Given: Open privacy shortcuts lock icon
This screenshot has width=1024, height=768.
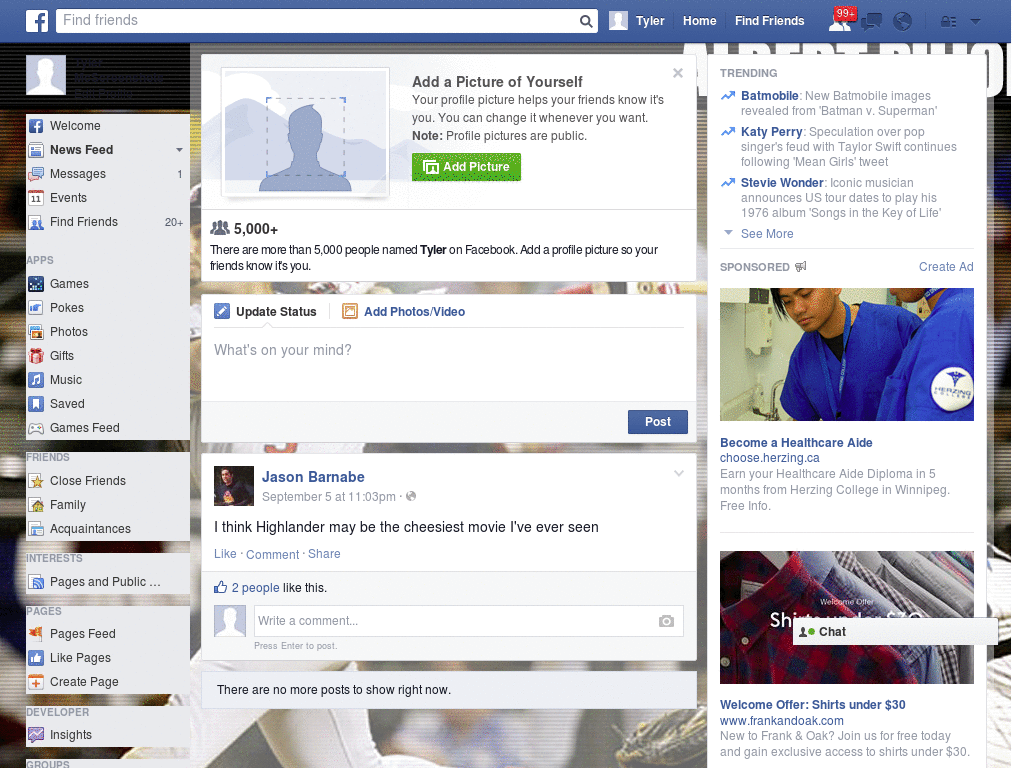Looking at the screenshot, I should pos(948,22).
